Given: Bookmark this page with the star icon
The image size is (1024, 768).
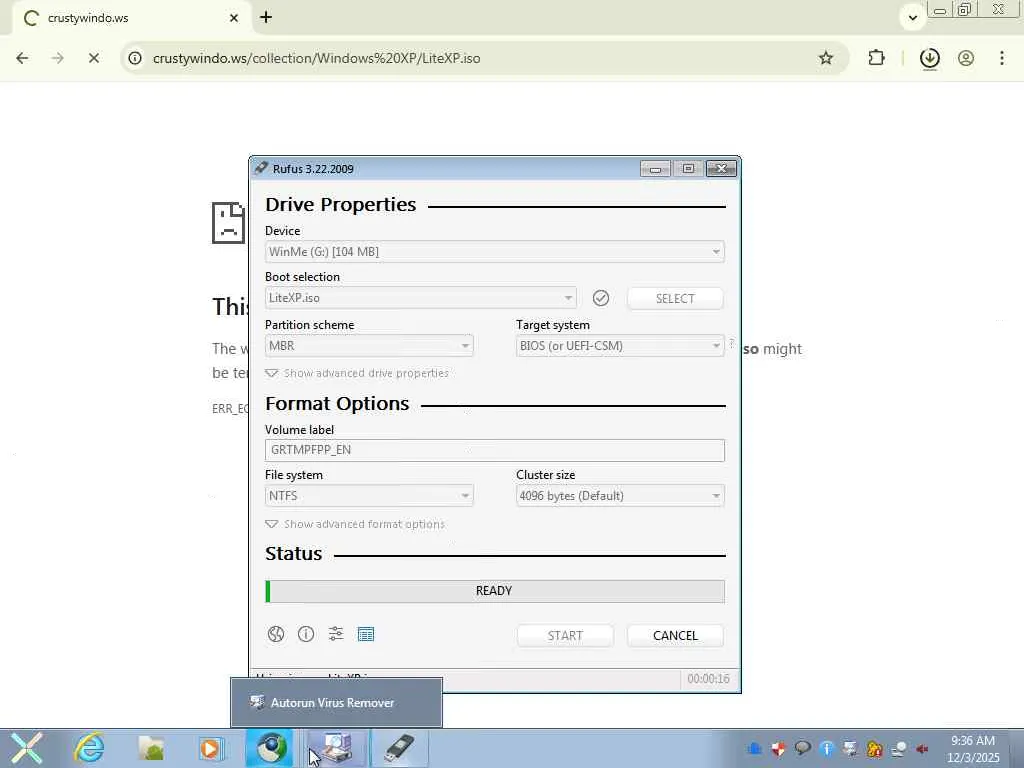Looking at the screenshot, I should tap(826, 58).
